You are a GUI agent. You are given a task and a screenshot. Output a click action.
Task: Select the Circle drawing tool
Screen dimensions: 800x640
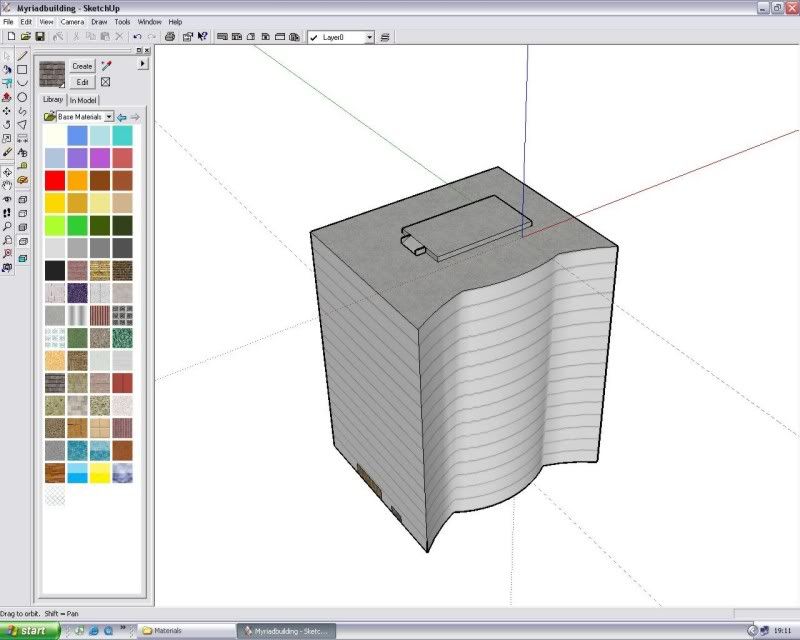point(22,97)
